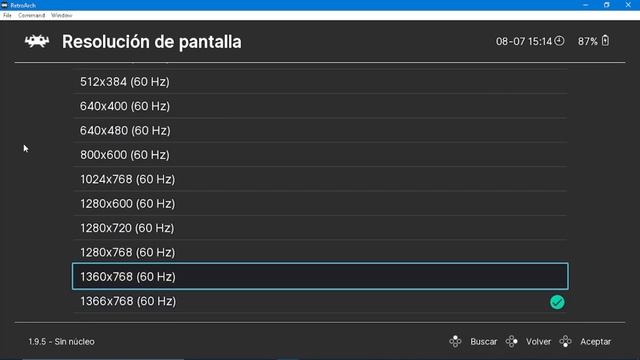Click the battery icon next to 87%
Screen dimensions: 640x360
[x=605, y=41]
